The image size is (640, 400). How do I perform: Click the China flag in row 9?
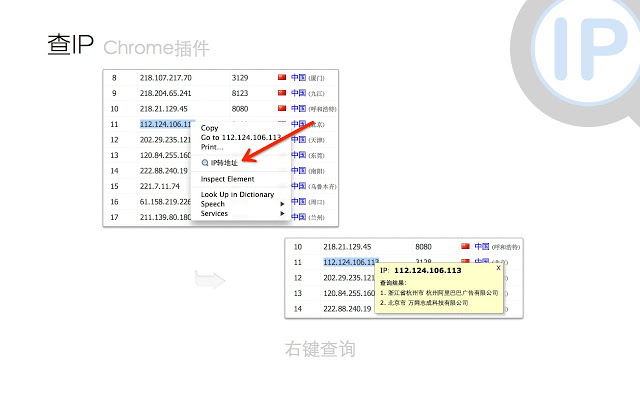282,92
